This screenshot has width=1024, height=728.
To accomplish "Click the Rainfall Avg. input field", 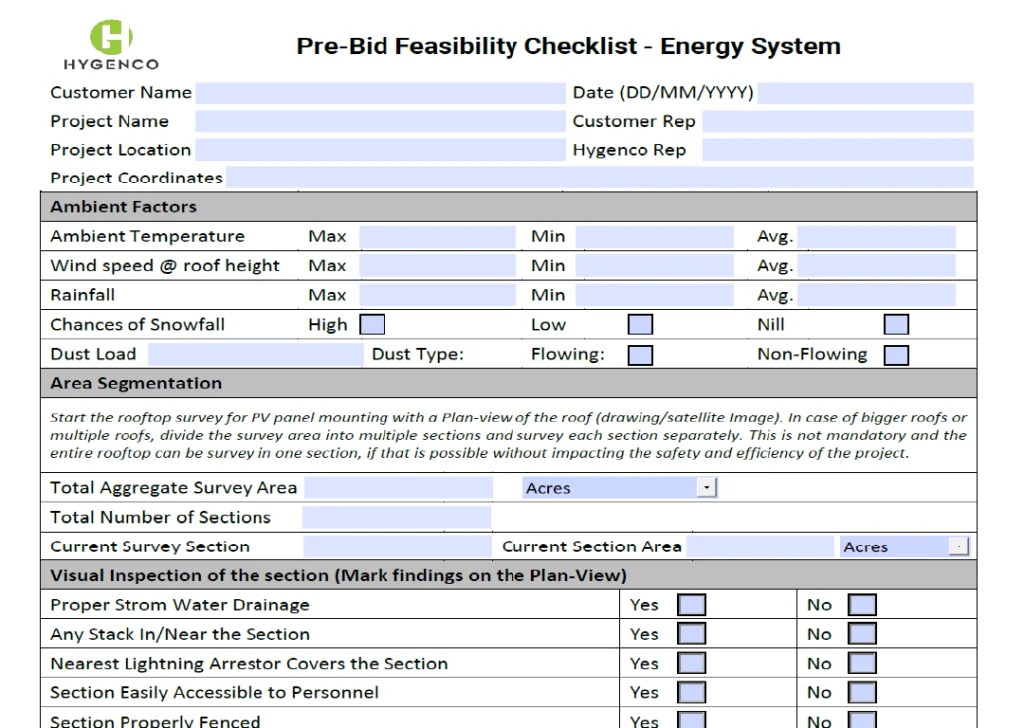I will coord(876,296).
